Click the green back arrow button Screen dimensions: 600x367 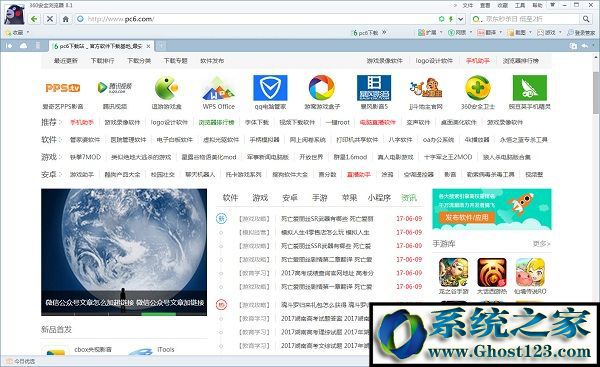click(x=34, y=19)
